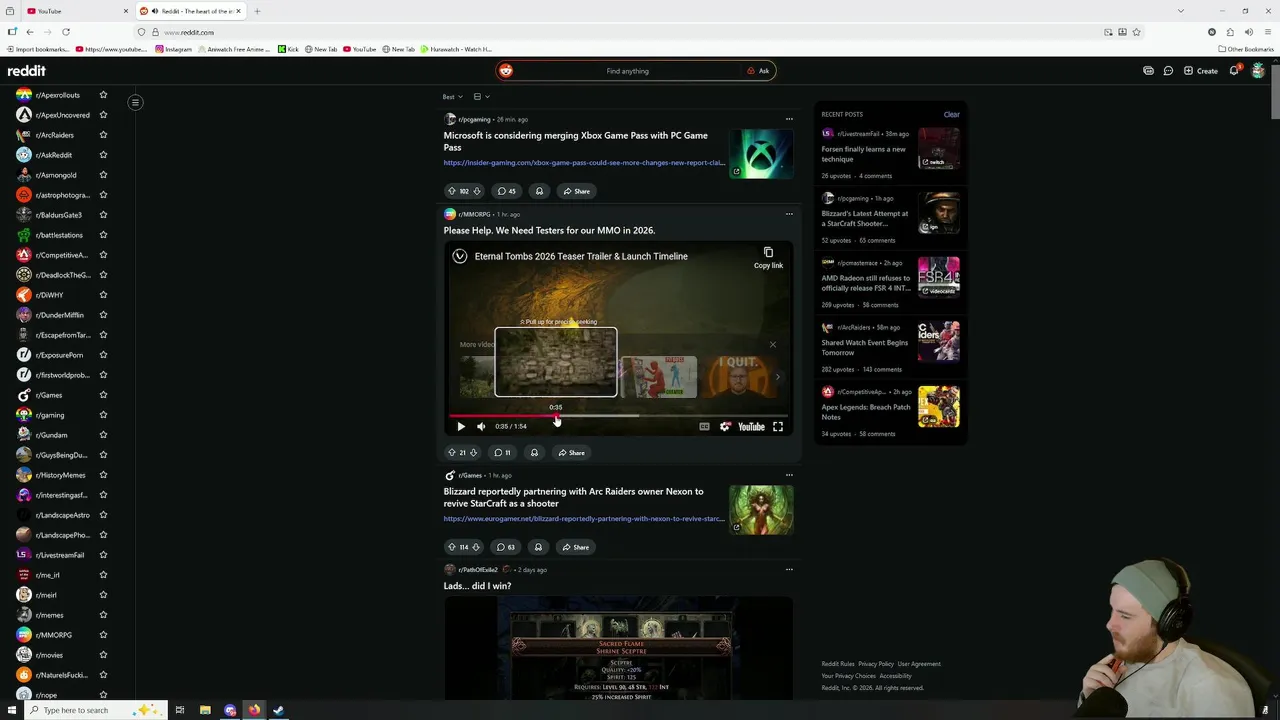Collapse the left sidebar with the menu icon
This screenshot has width=1280, height=720.
click(x=135, y=102)
